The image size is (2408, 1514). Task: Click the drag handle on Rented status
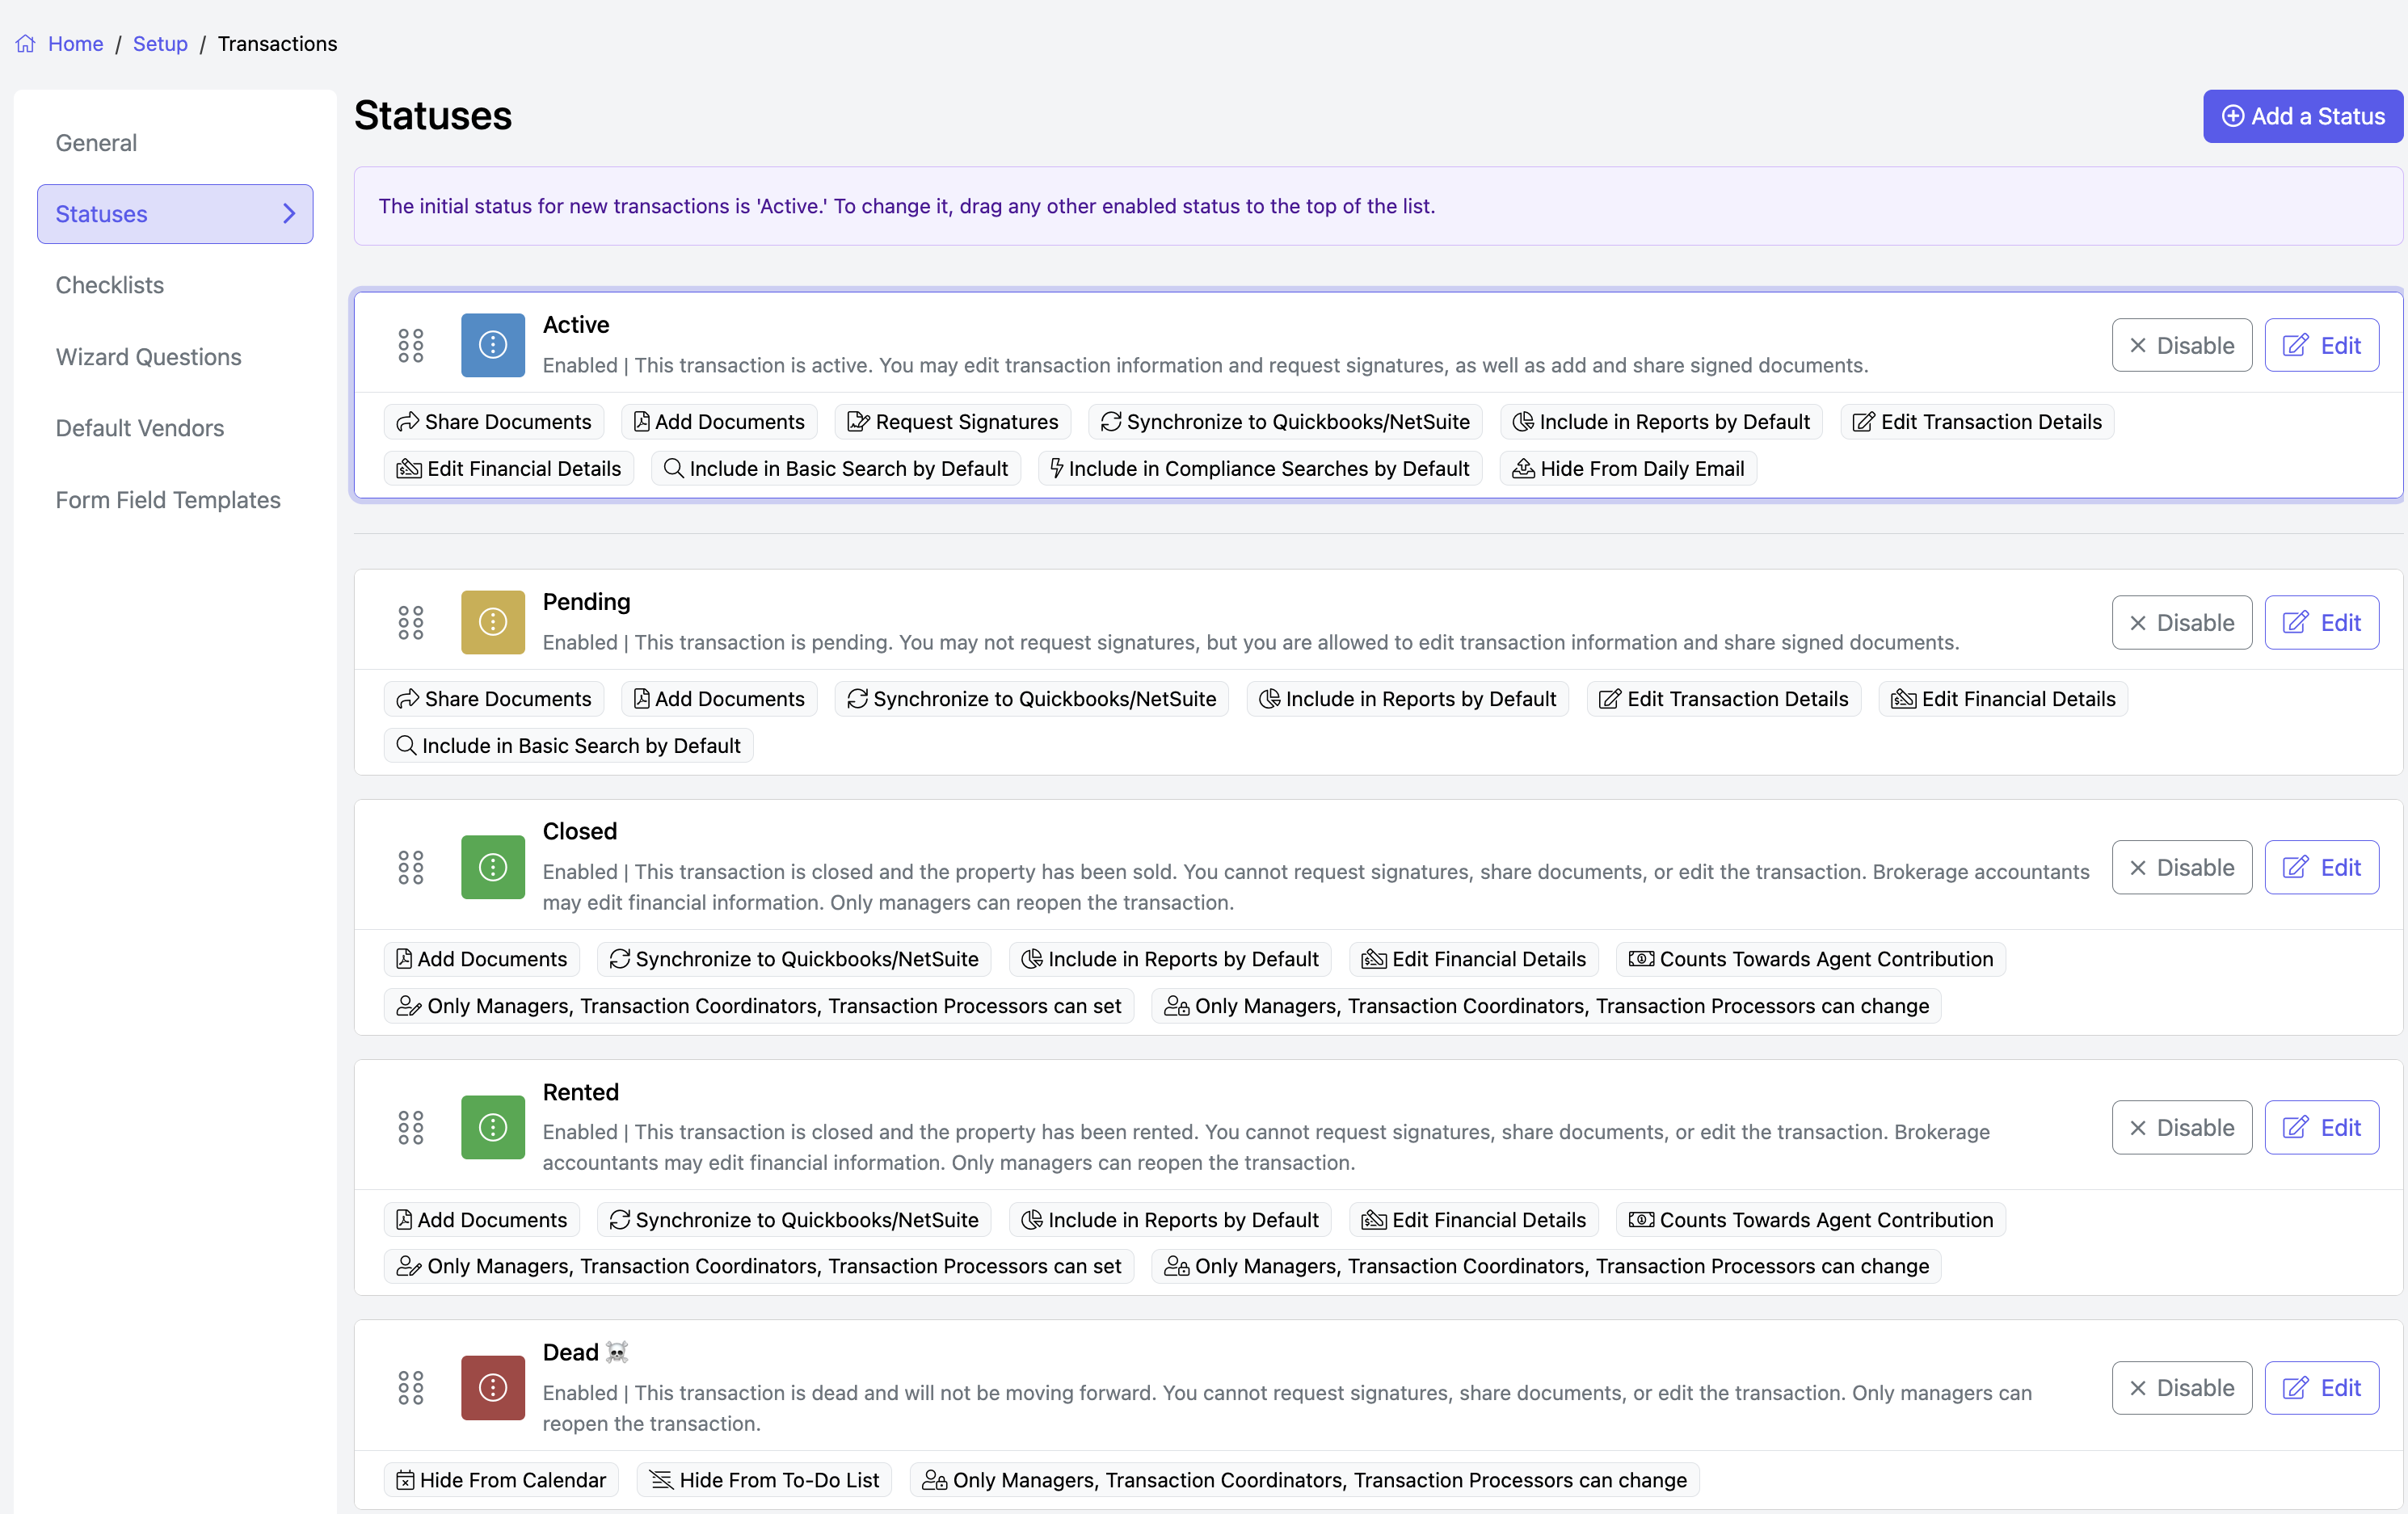click(x=410, y=1127)
